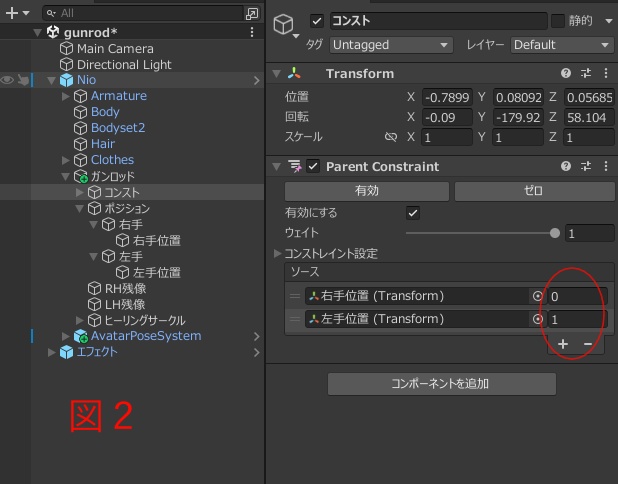Select Main Camera in hierarchy
Viewport: 618px width, 484px height.
click(115, 48)
